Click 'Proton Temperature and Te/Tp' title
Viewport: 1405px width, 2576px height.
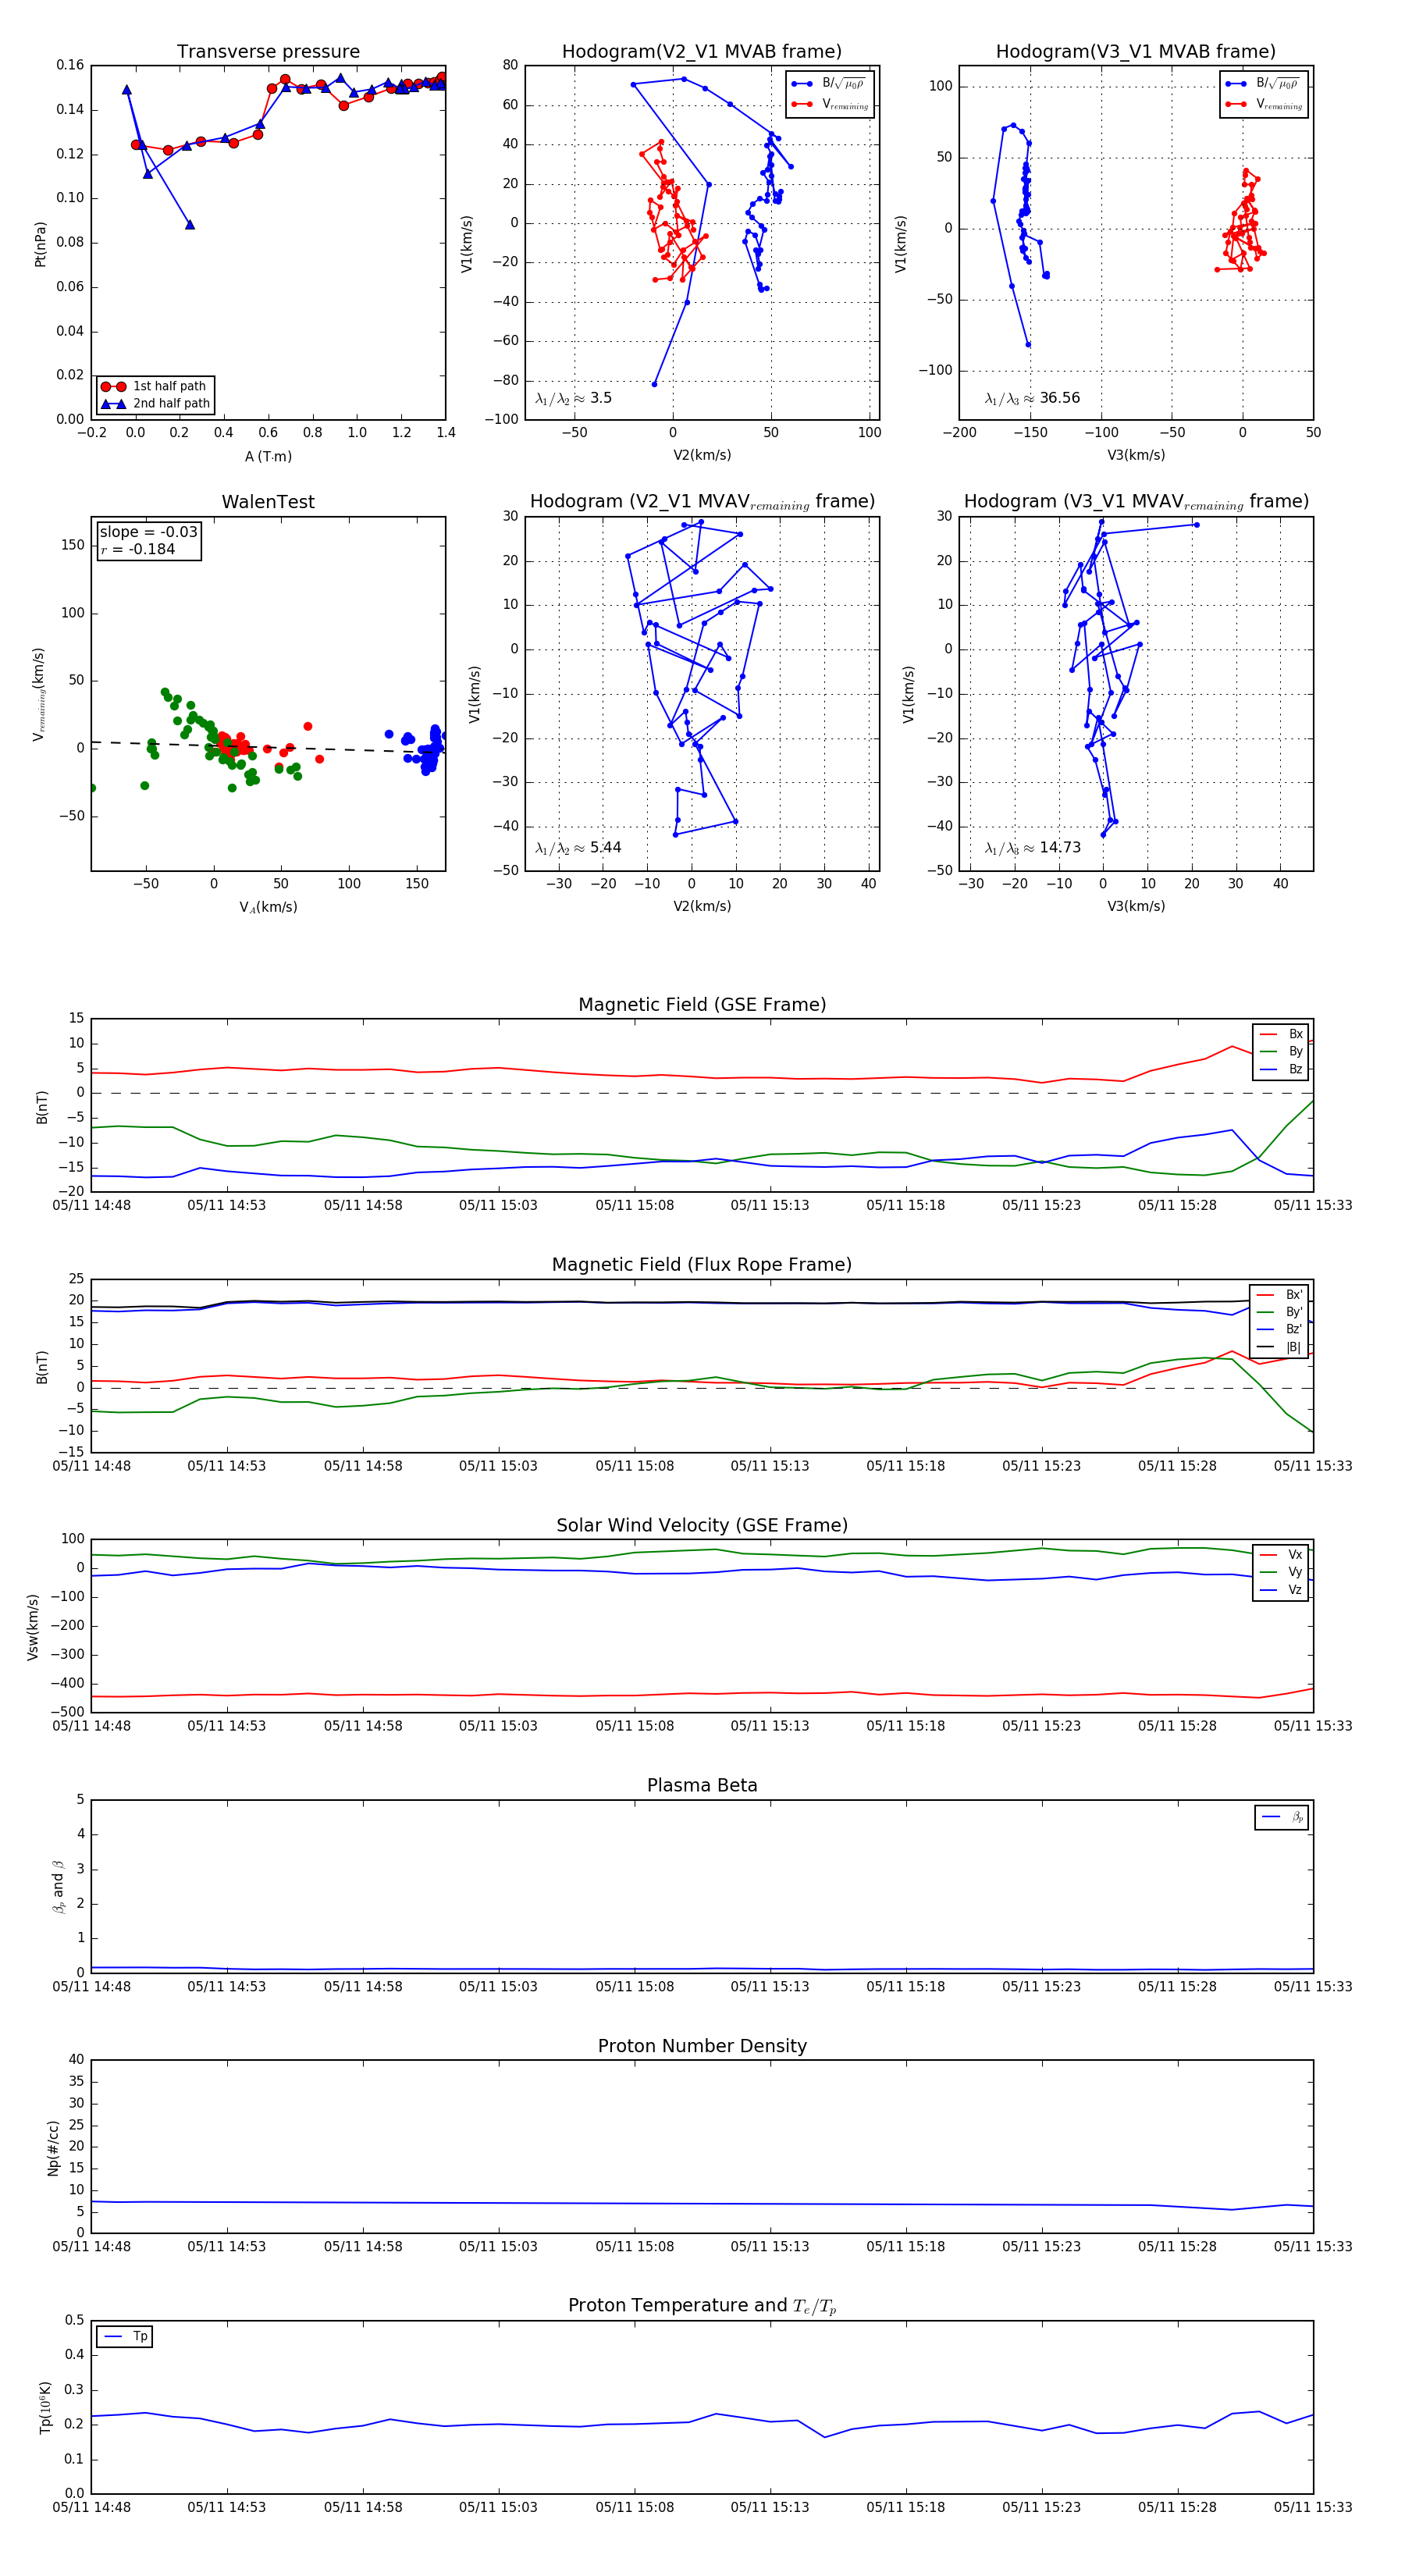[702, 2306]
